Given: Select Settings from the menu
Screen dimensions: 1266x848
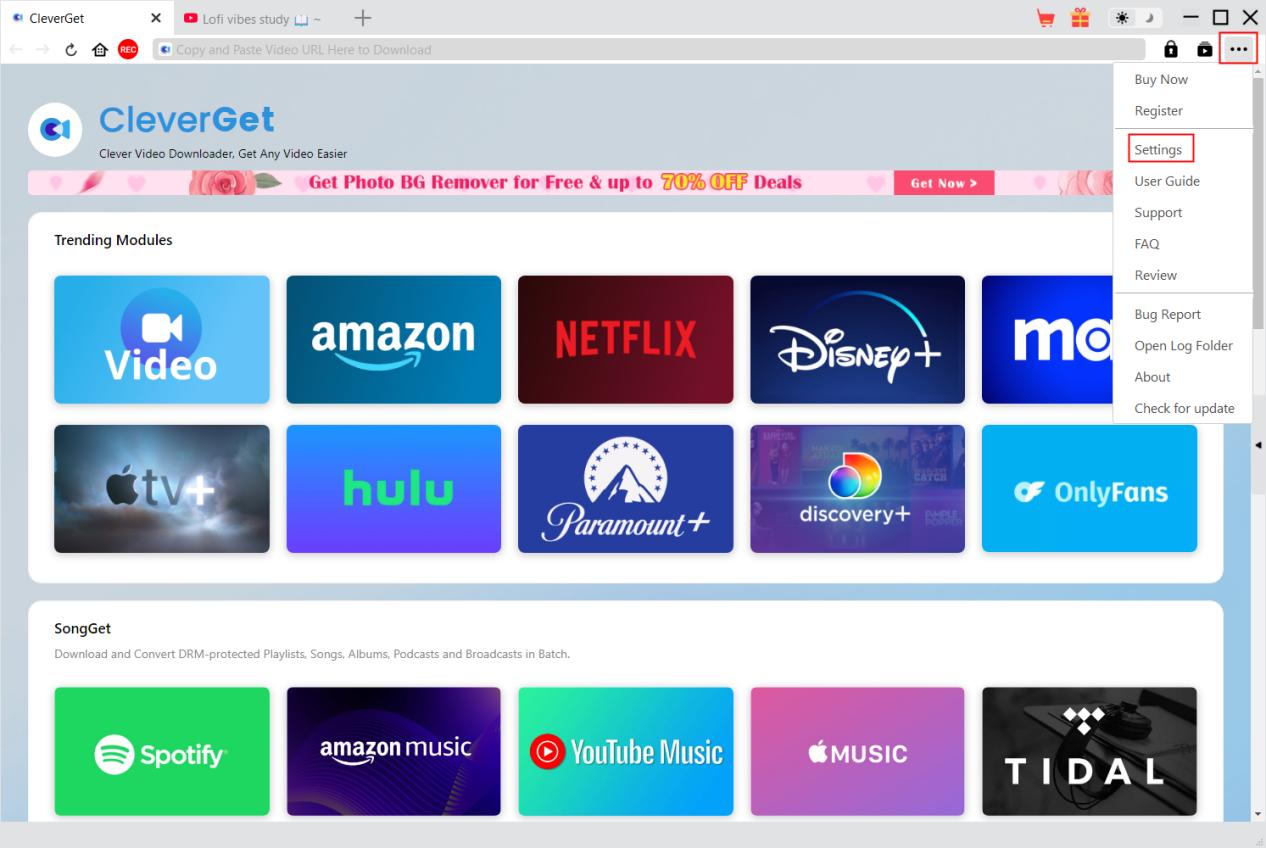Looking at the screenshot, I should [x=1158, y=150].
